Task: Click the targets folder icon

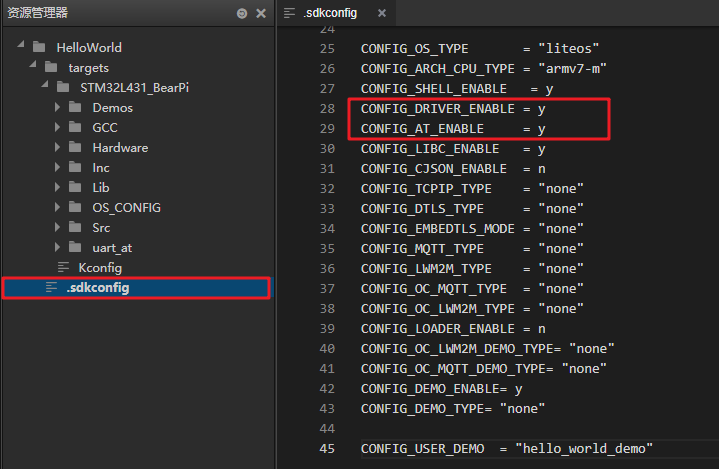Action: (x=51, y=67)
